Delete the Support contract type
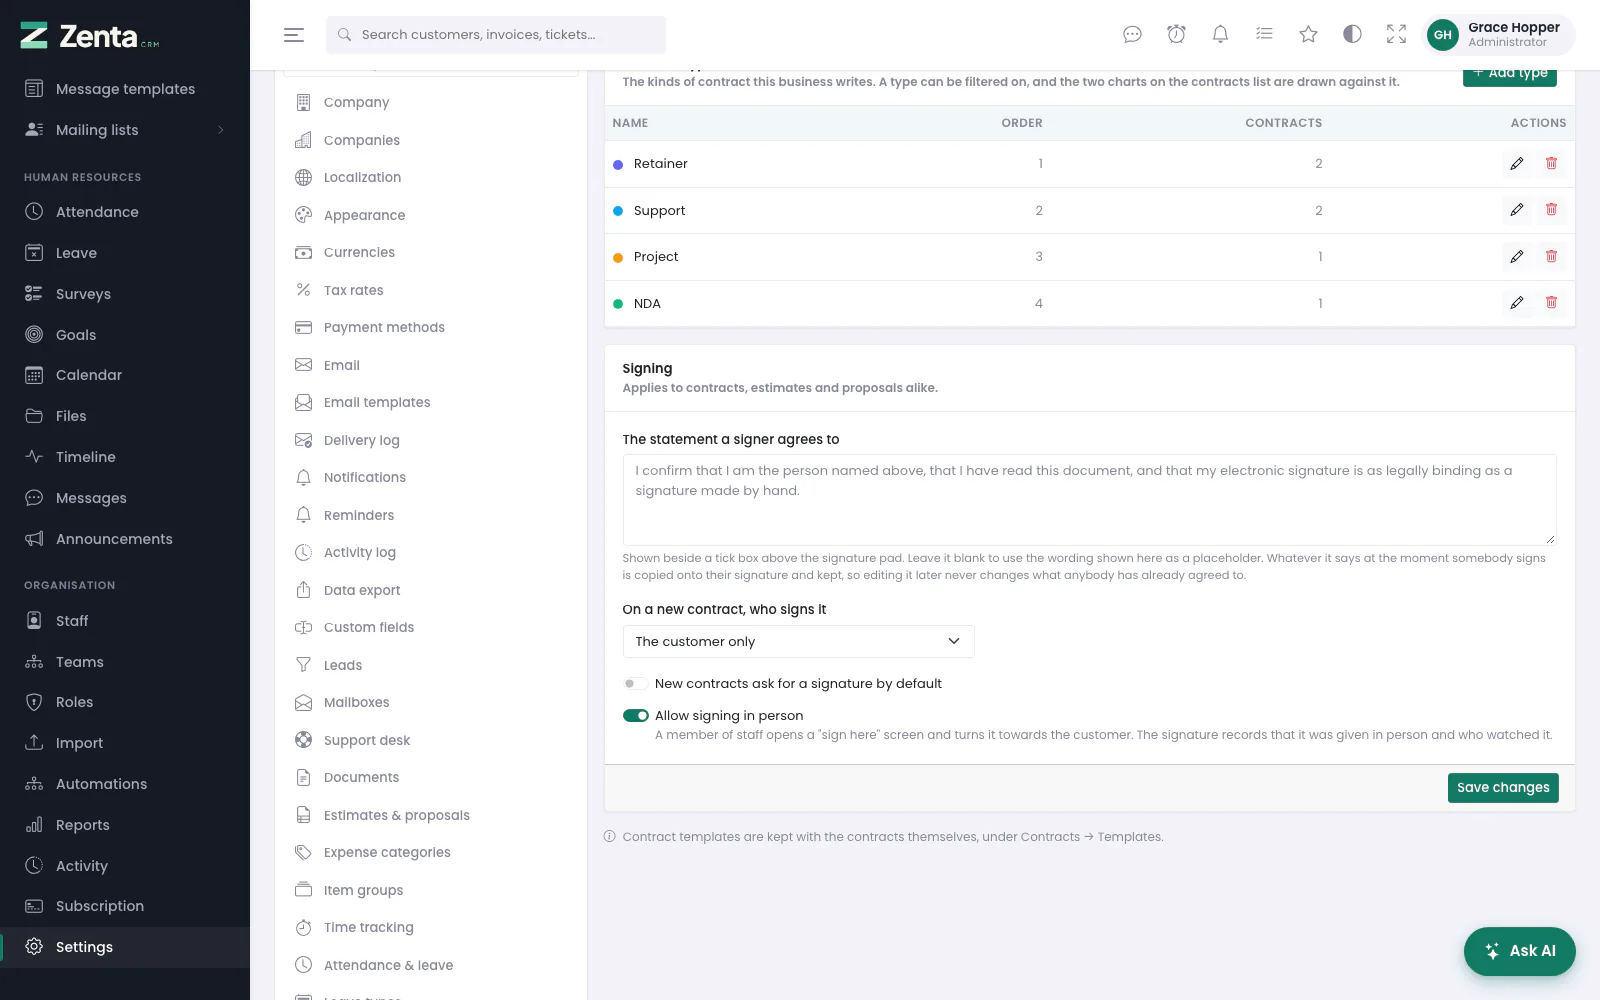 [1551, 210]
